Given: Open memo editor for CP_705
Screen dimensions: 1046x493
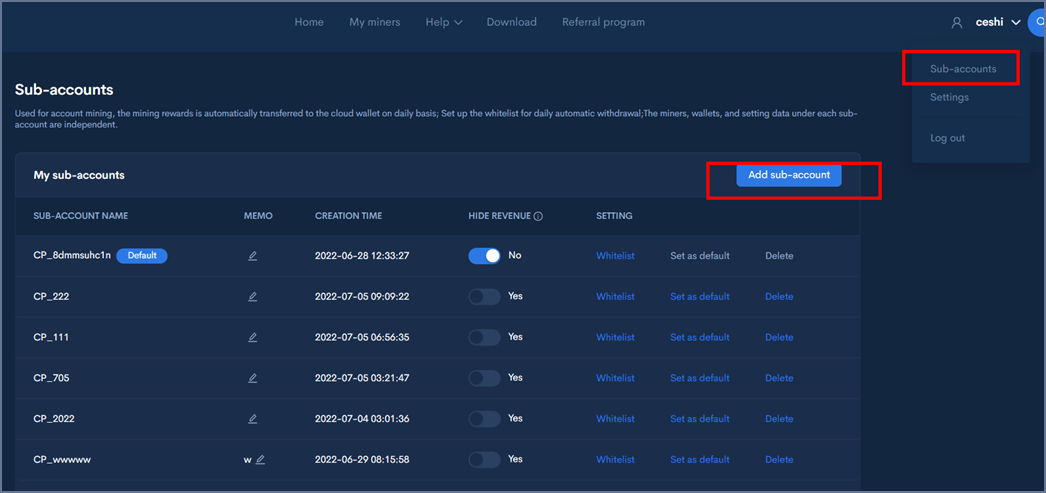Looking at the screenshot, I should 253,379.
